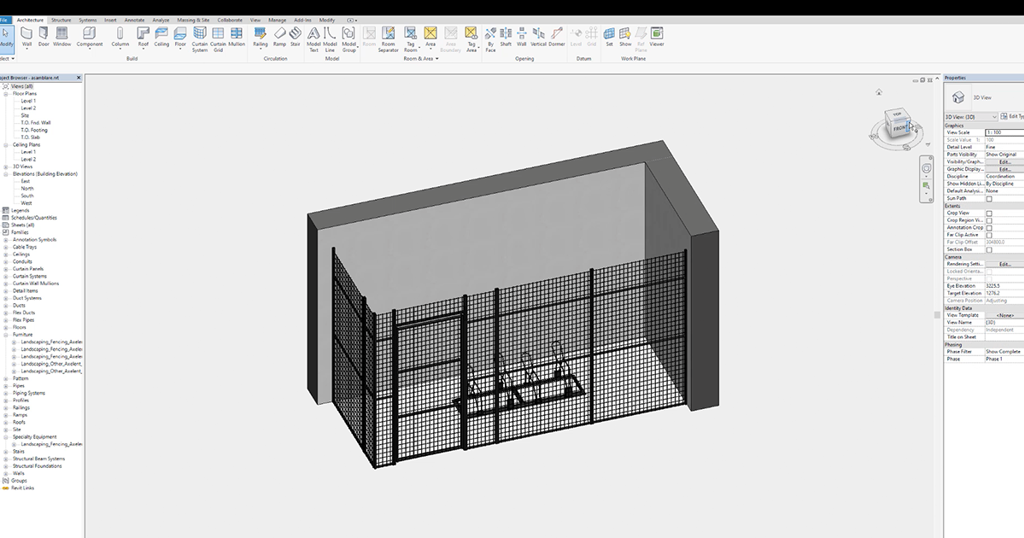The image size is (1024, 538).
Task: Select the Model Group tool
Action: 349,39
